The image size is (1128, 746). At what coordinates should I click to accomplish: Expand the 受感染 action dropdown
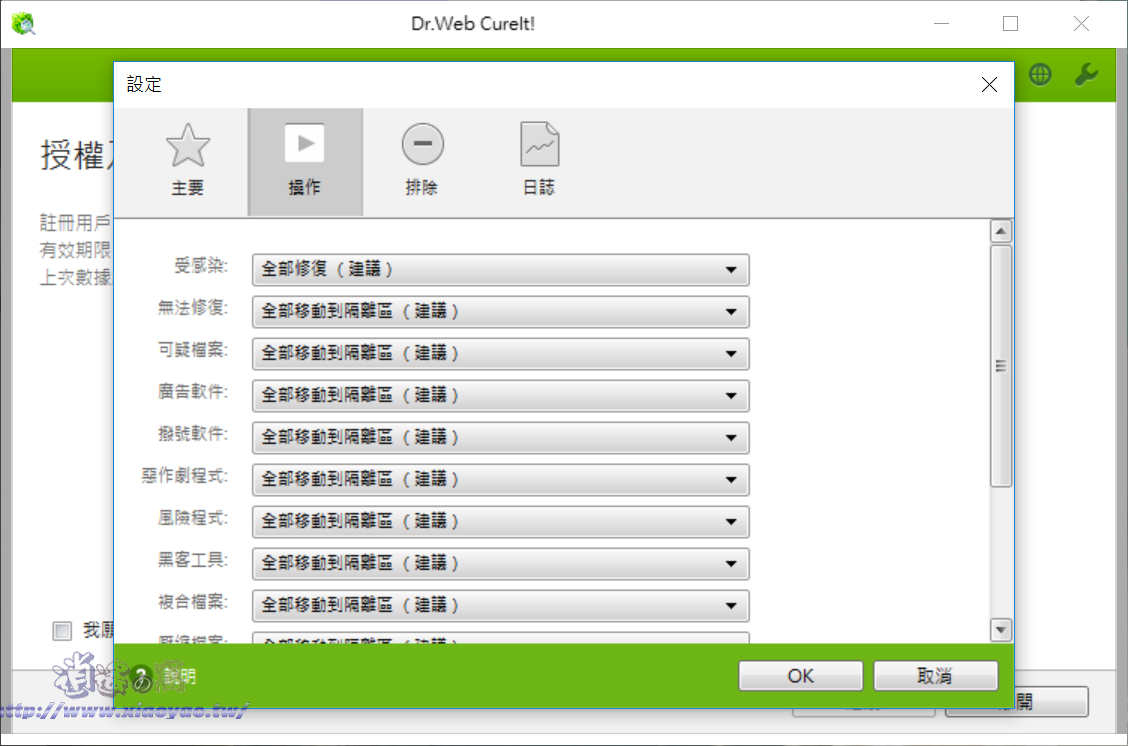(500, 270)
